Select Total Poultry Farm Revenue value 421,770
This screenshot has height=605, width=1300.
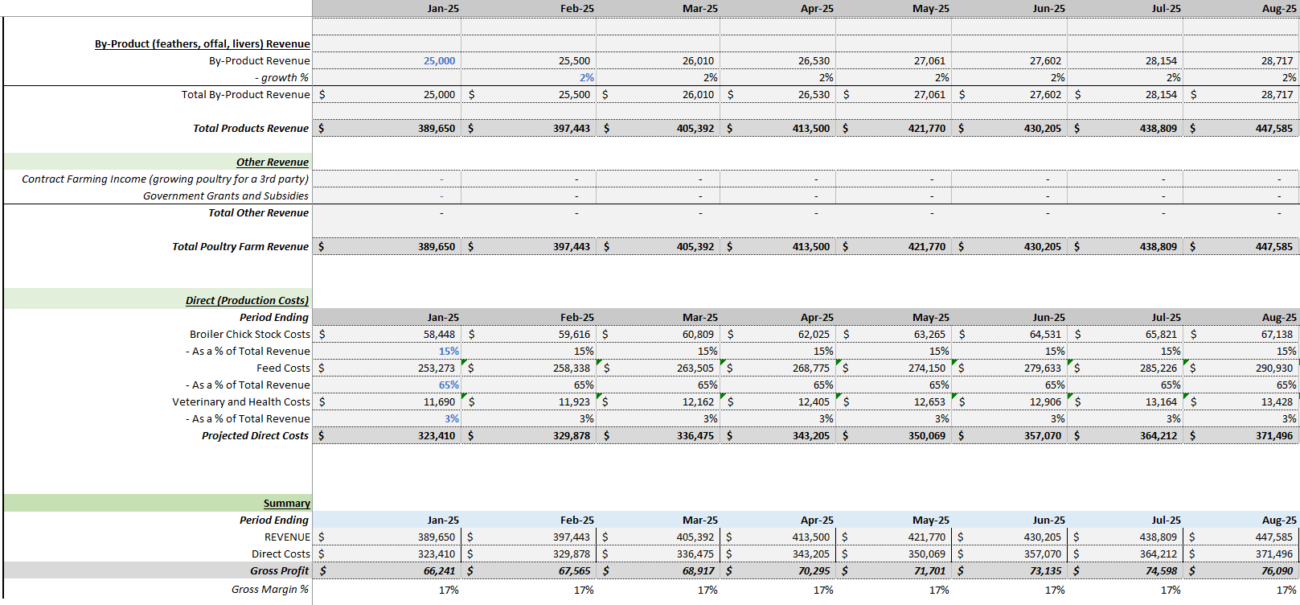pyautogui.click(x=927, y=247)
